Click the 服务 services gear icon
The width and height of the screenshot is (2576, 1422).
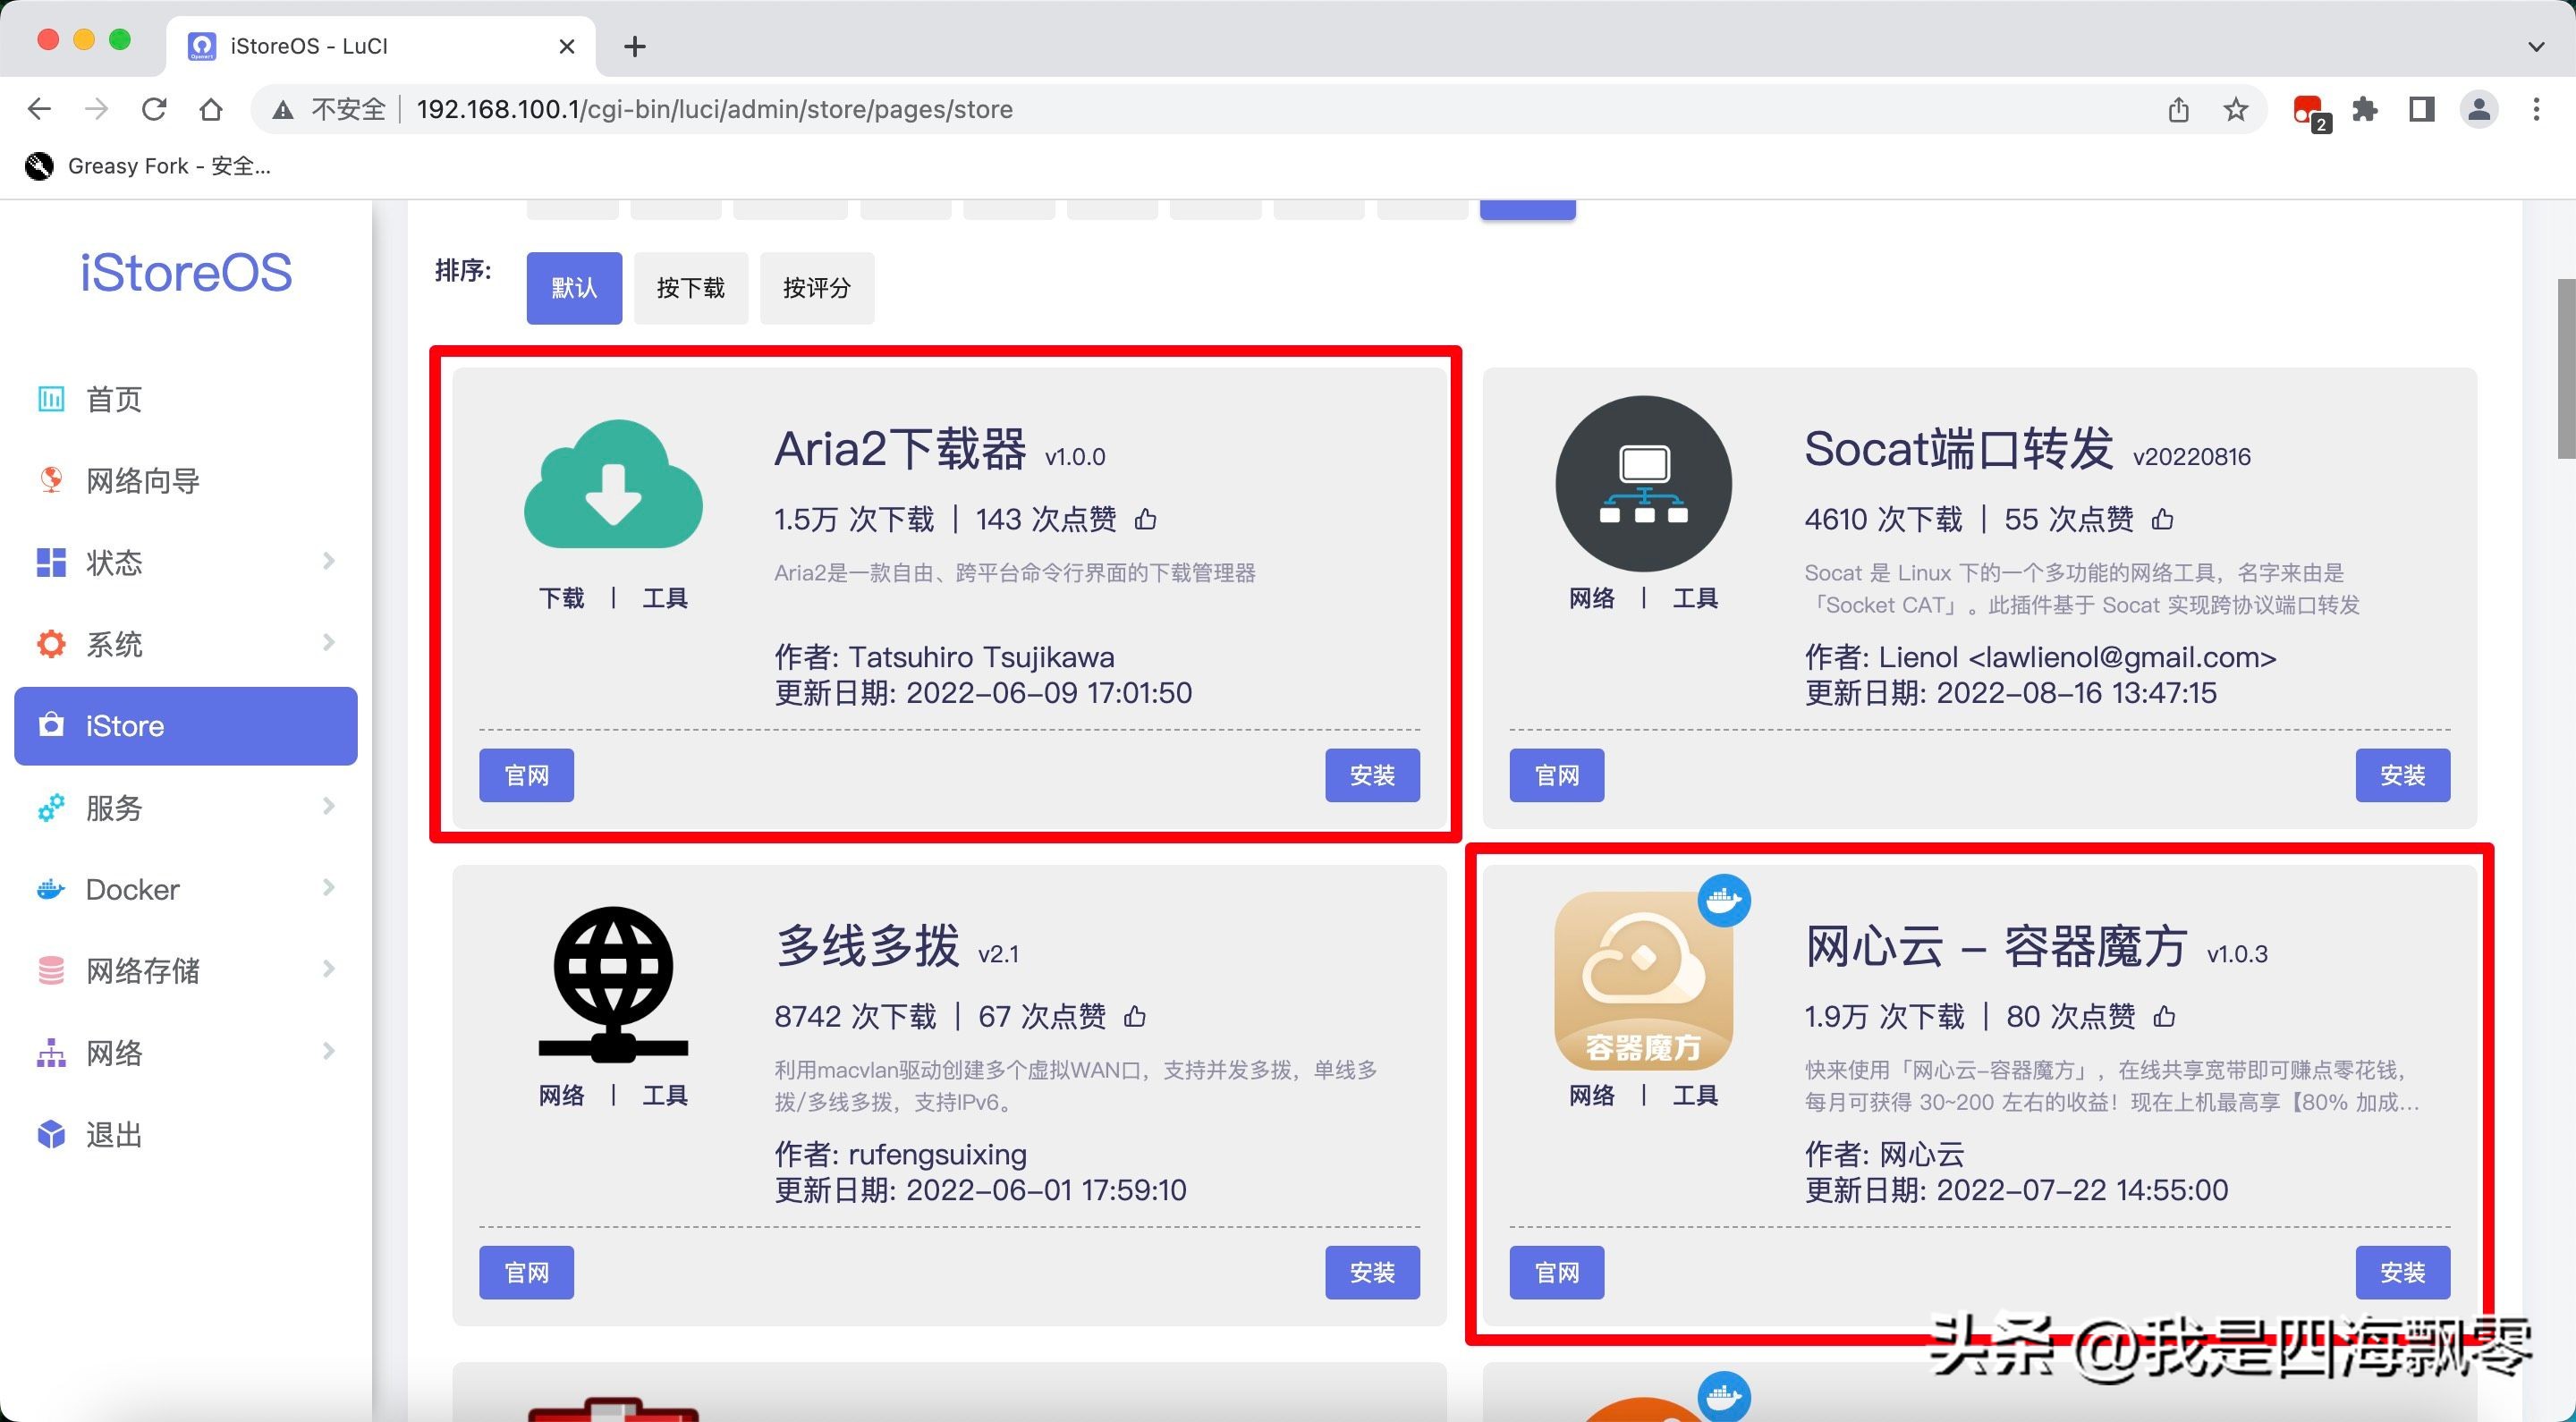coord(51,807)
